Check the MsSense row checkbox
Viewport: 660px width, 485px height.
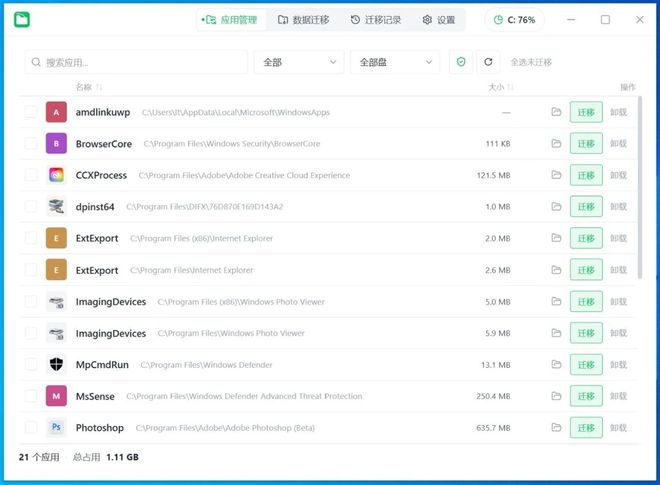tap(31, 396)
